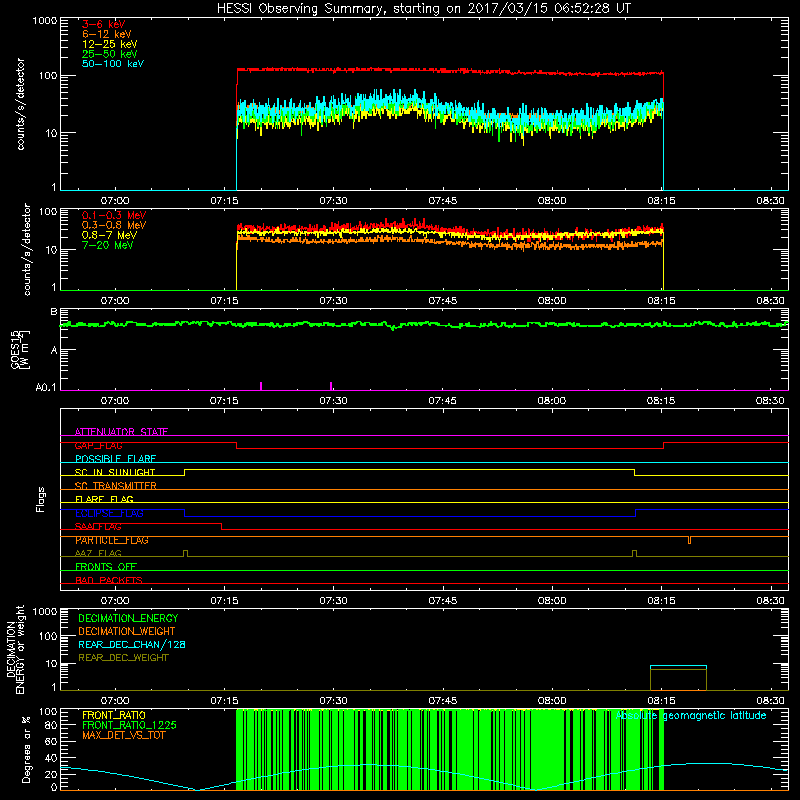The width and height of the screenshot is (800, 800).
Task: Click the Flags panel axis label
Action: coord(40,499)
